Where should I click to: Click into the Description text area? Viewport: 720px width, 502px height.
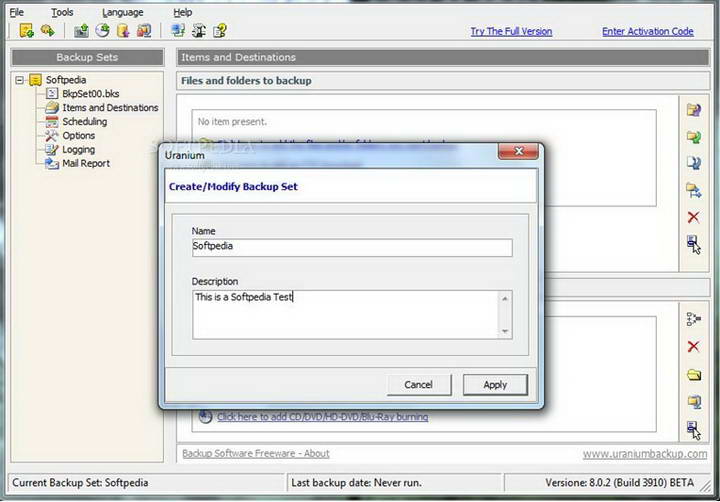(x=345, y=315)
